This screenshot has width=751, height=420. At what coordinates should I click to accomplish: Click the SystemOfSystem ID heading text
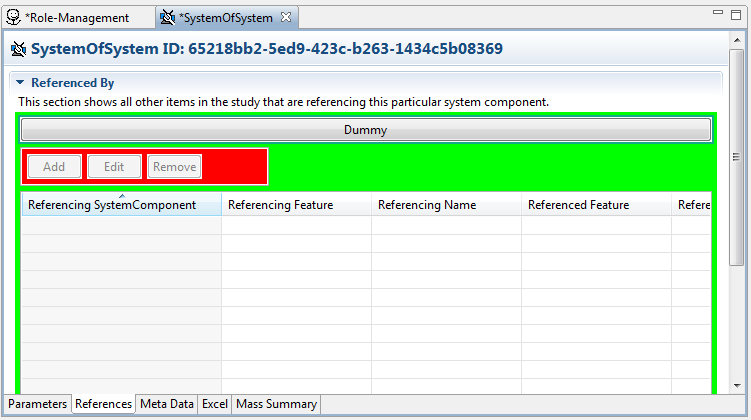[x=267, y=49]
